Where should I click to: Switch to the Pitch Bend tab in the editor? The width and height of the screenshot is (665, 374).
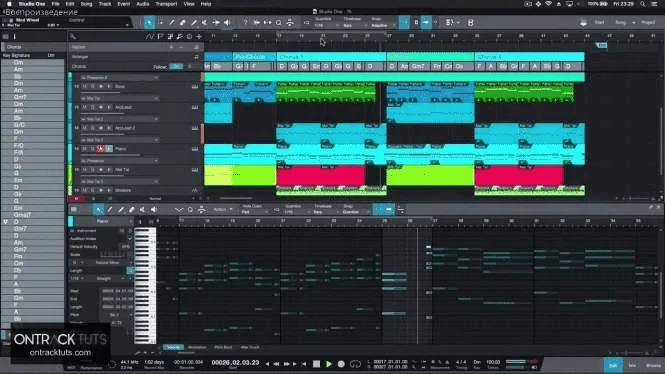[223, 347]
